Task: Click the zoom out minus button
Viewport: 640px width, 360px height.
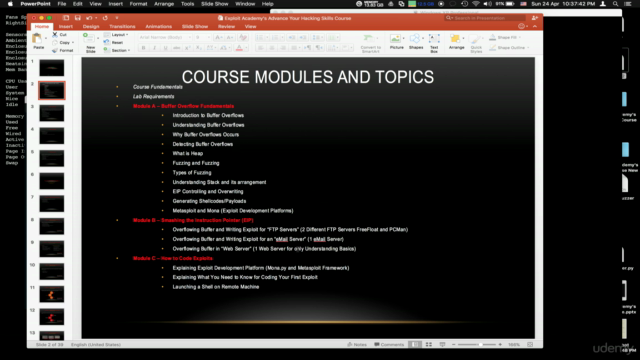Action: click(453, 344)
